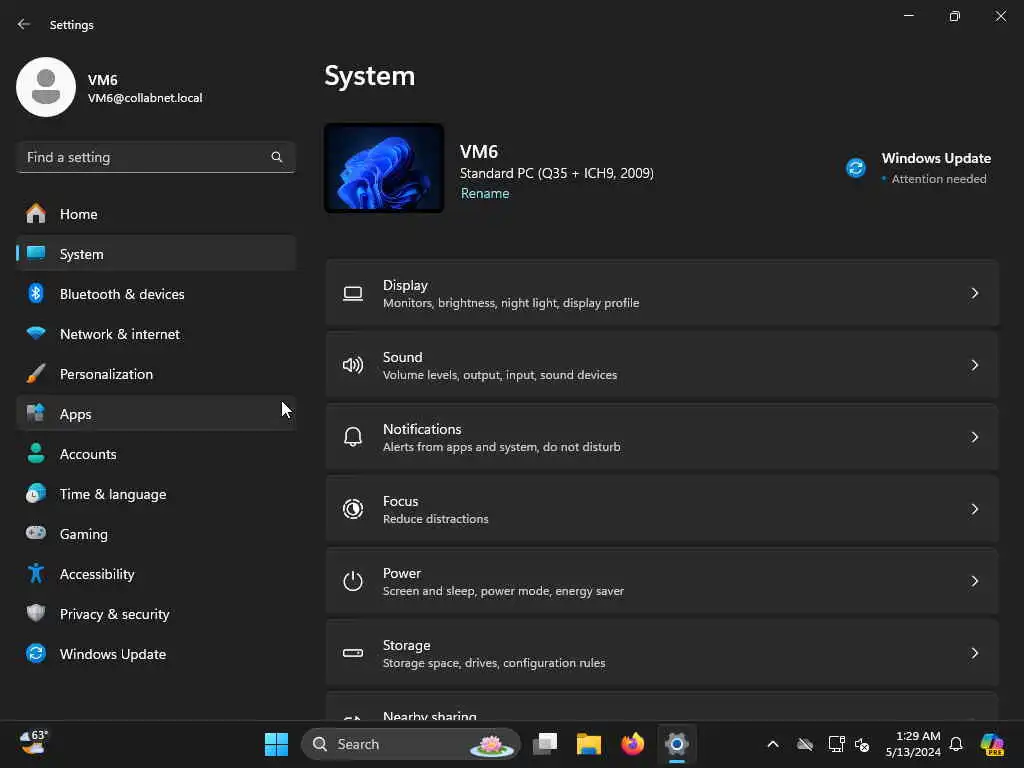Open Network & internet settings
1024x768 pixels.
coord(156,334)
